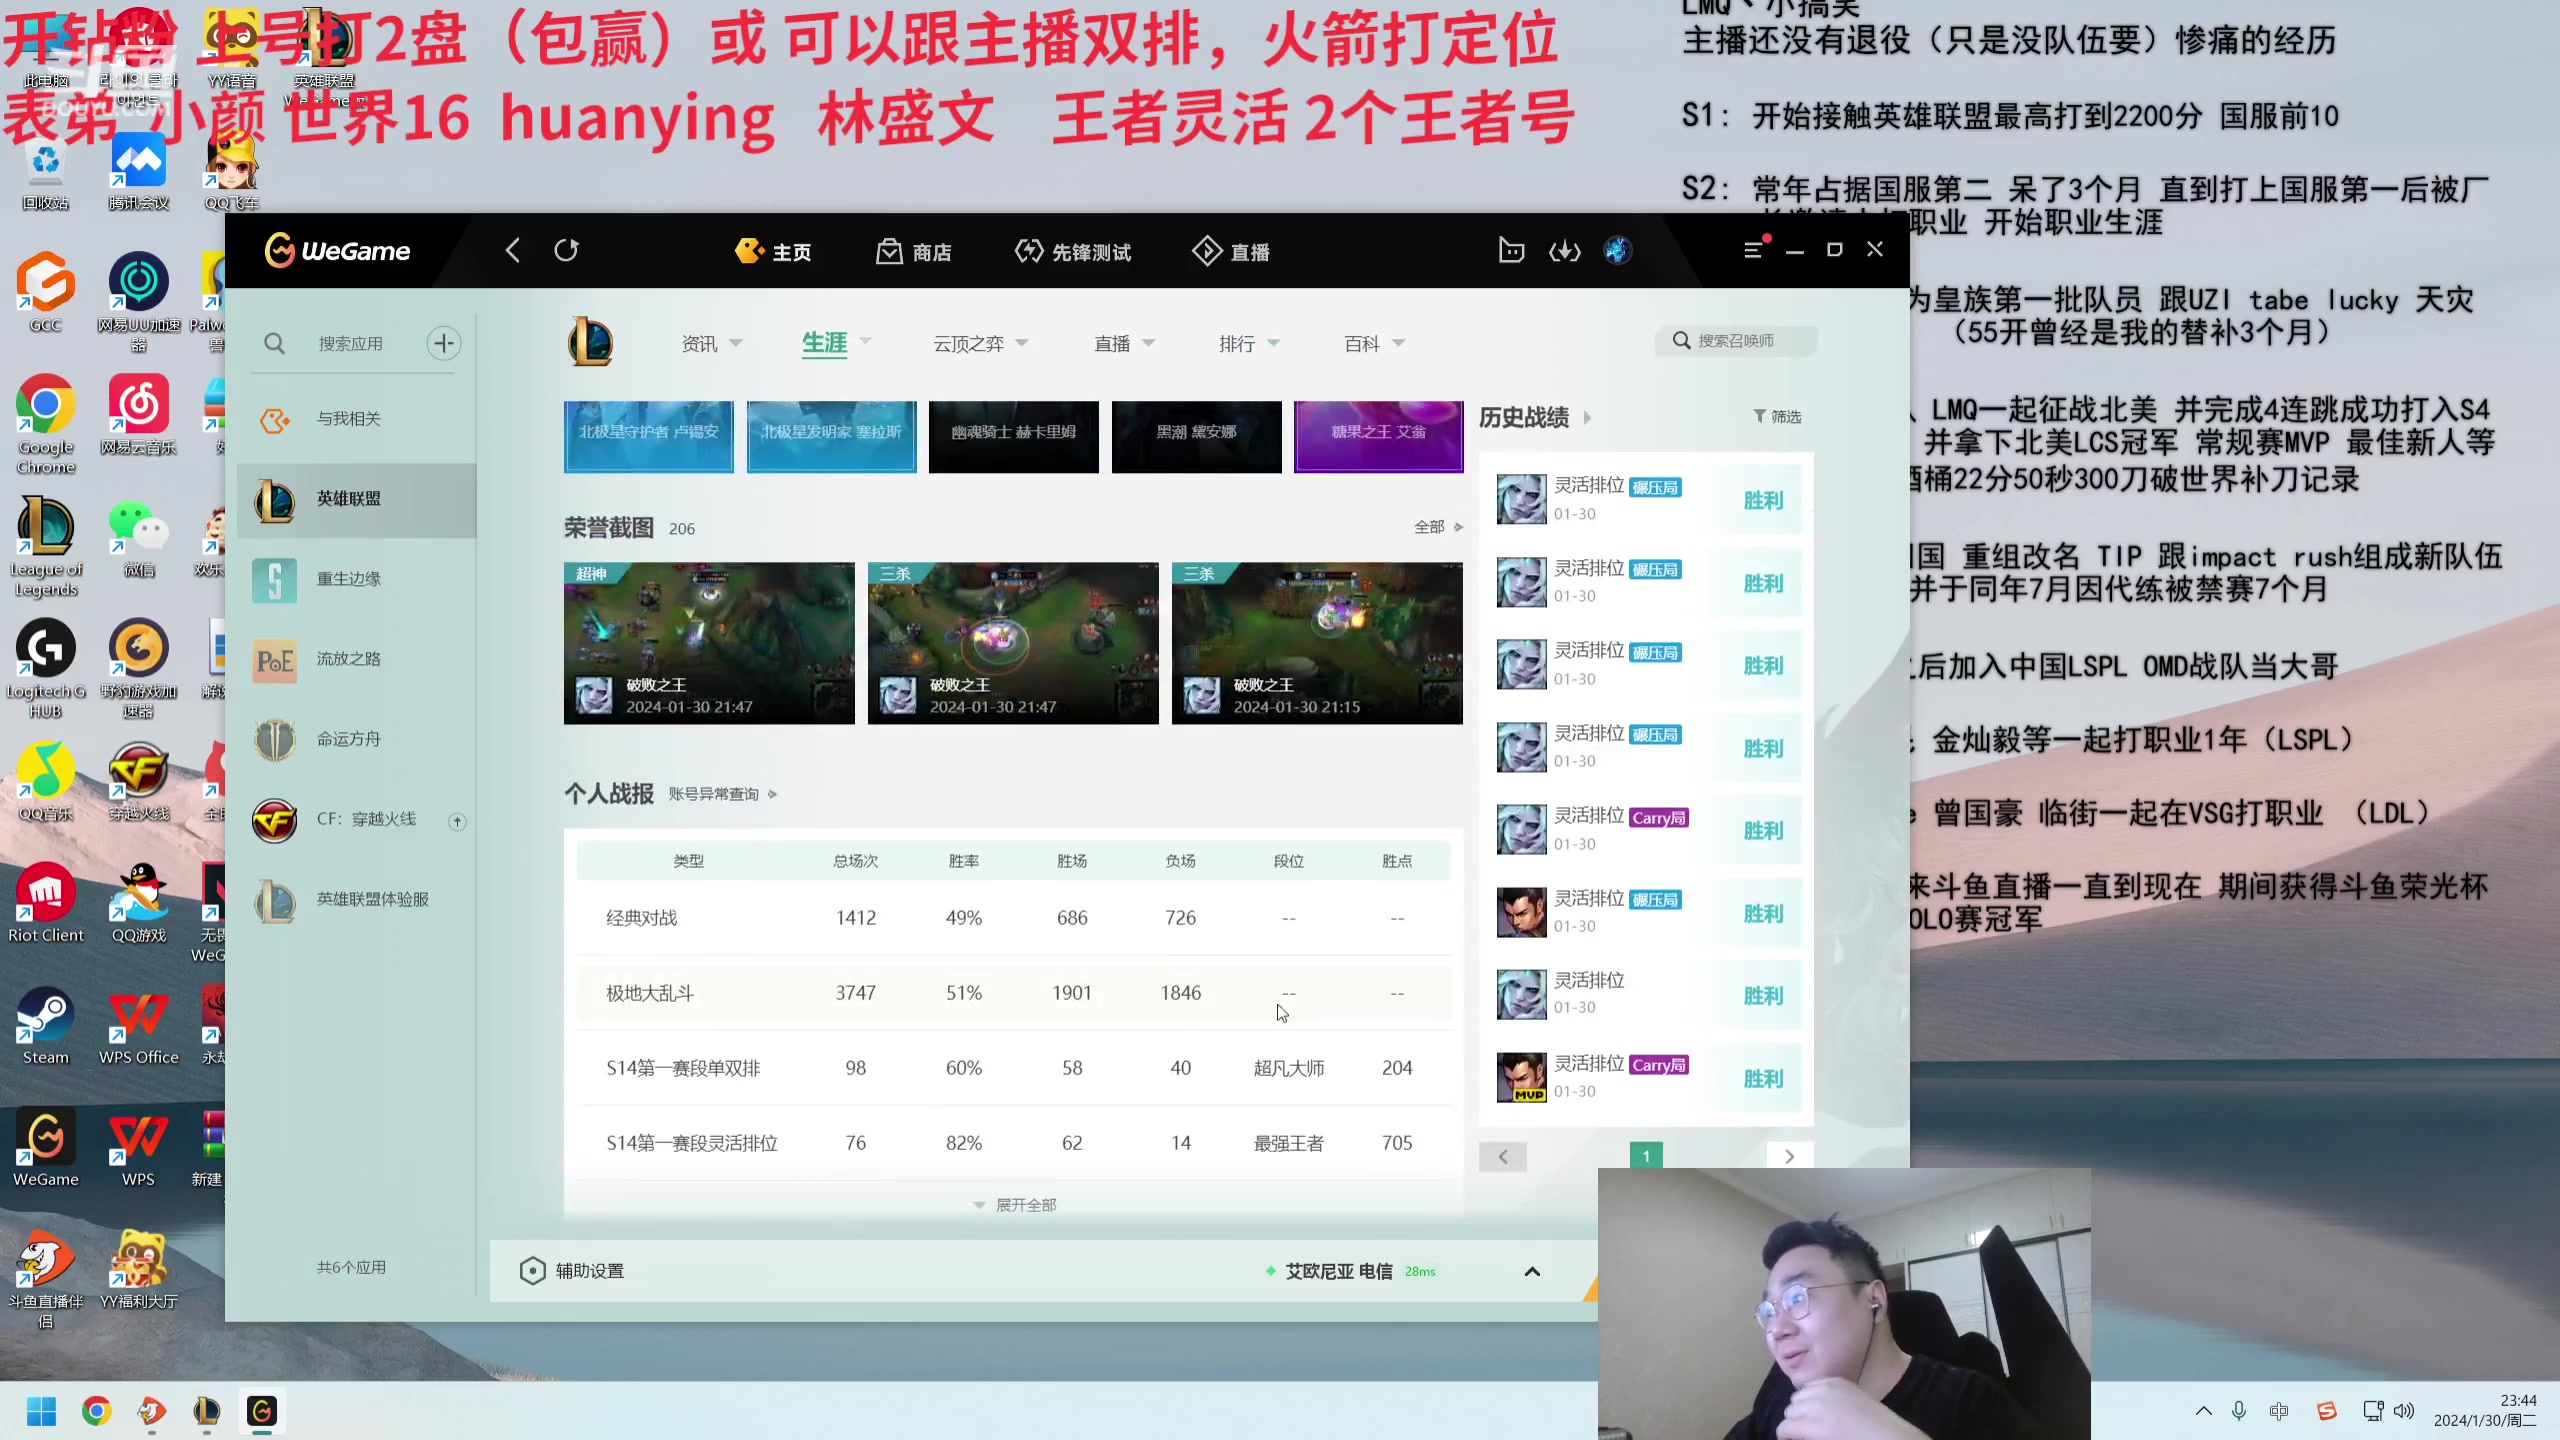Open the 筛选 filter

click(x=1777, y=416)
